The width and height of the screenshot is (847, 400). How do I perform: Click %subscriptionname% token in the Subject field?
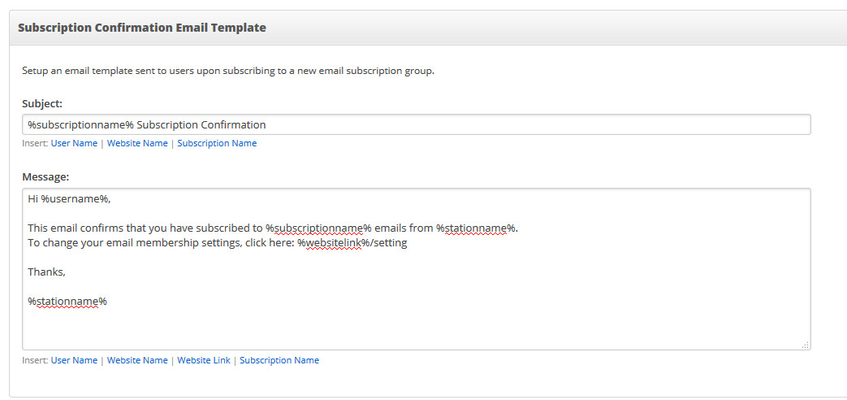point(81,125)
